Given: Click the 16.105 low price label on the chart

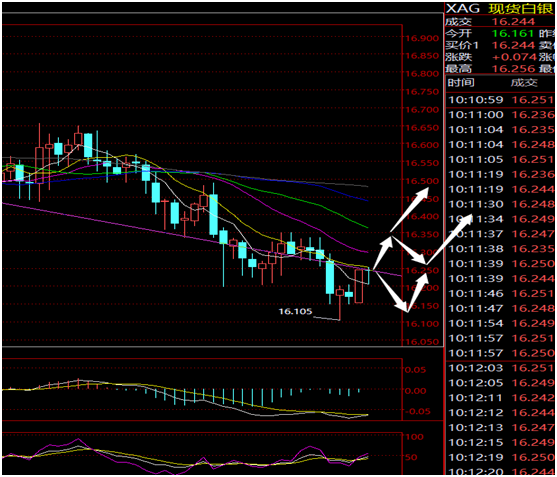Looking at the screenshot, I should click(x=295, y=311).
